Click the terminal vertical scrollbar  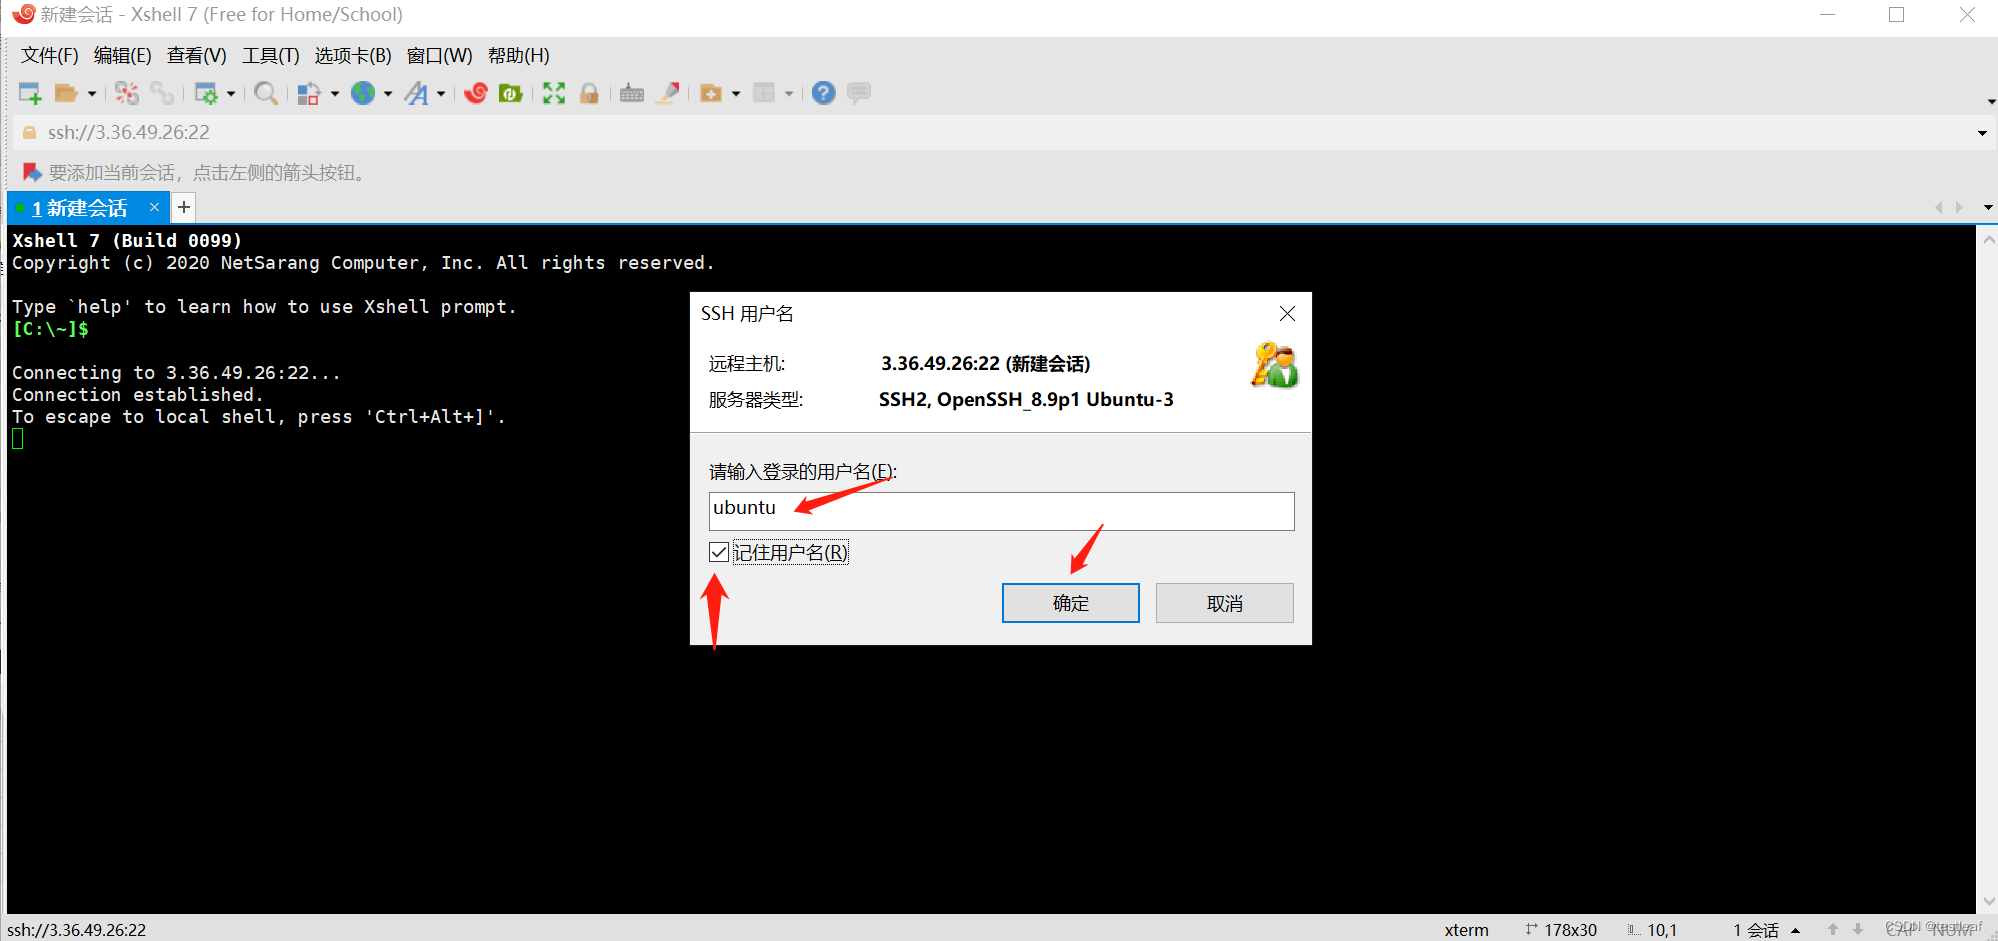tap(1988, 568)
